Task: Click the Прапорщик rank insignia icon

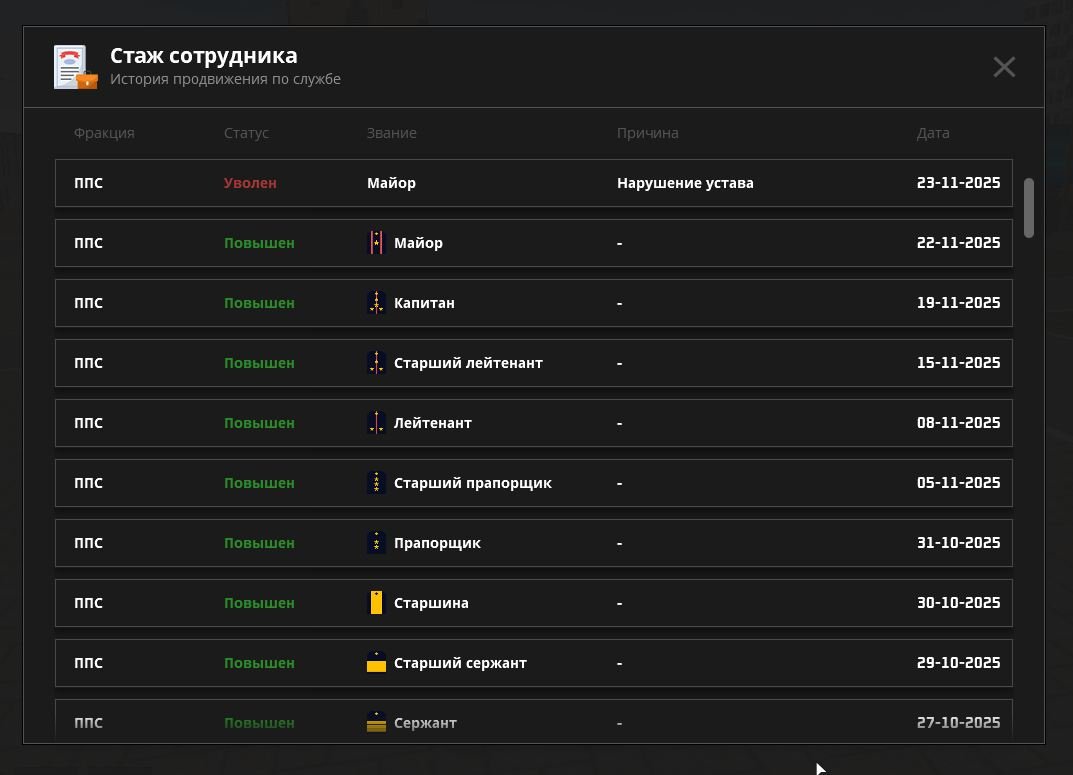Action: 376,543
